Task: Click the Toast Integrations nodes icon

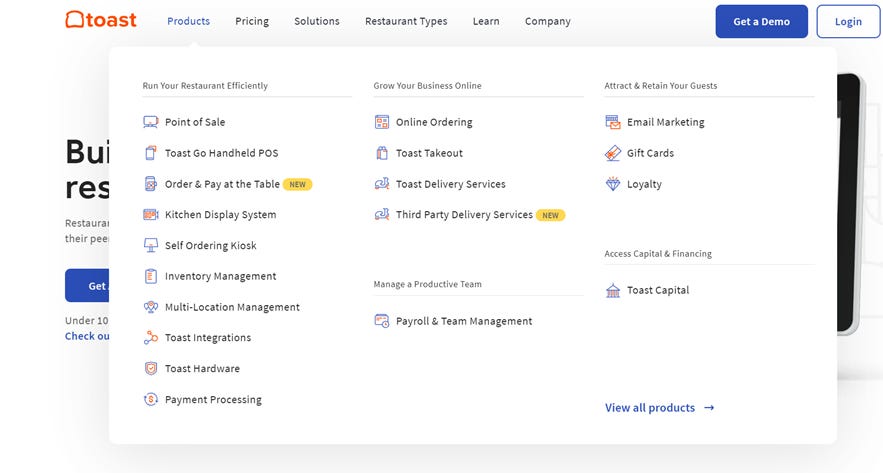Action: pyautogui.click(x=150, y=337)
